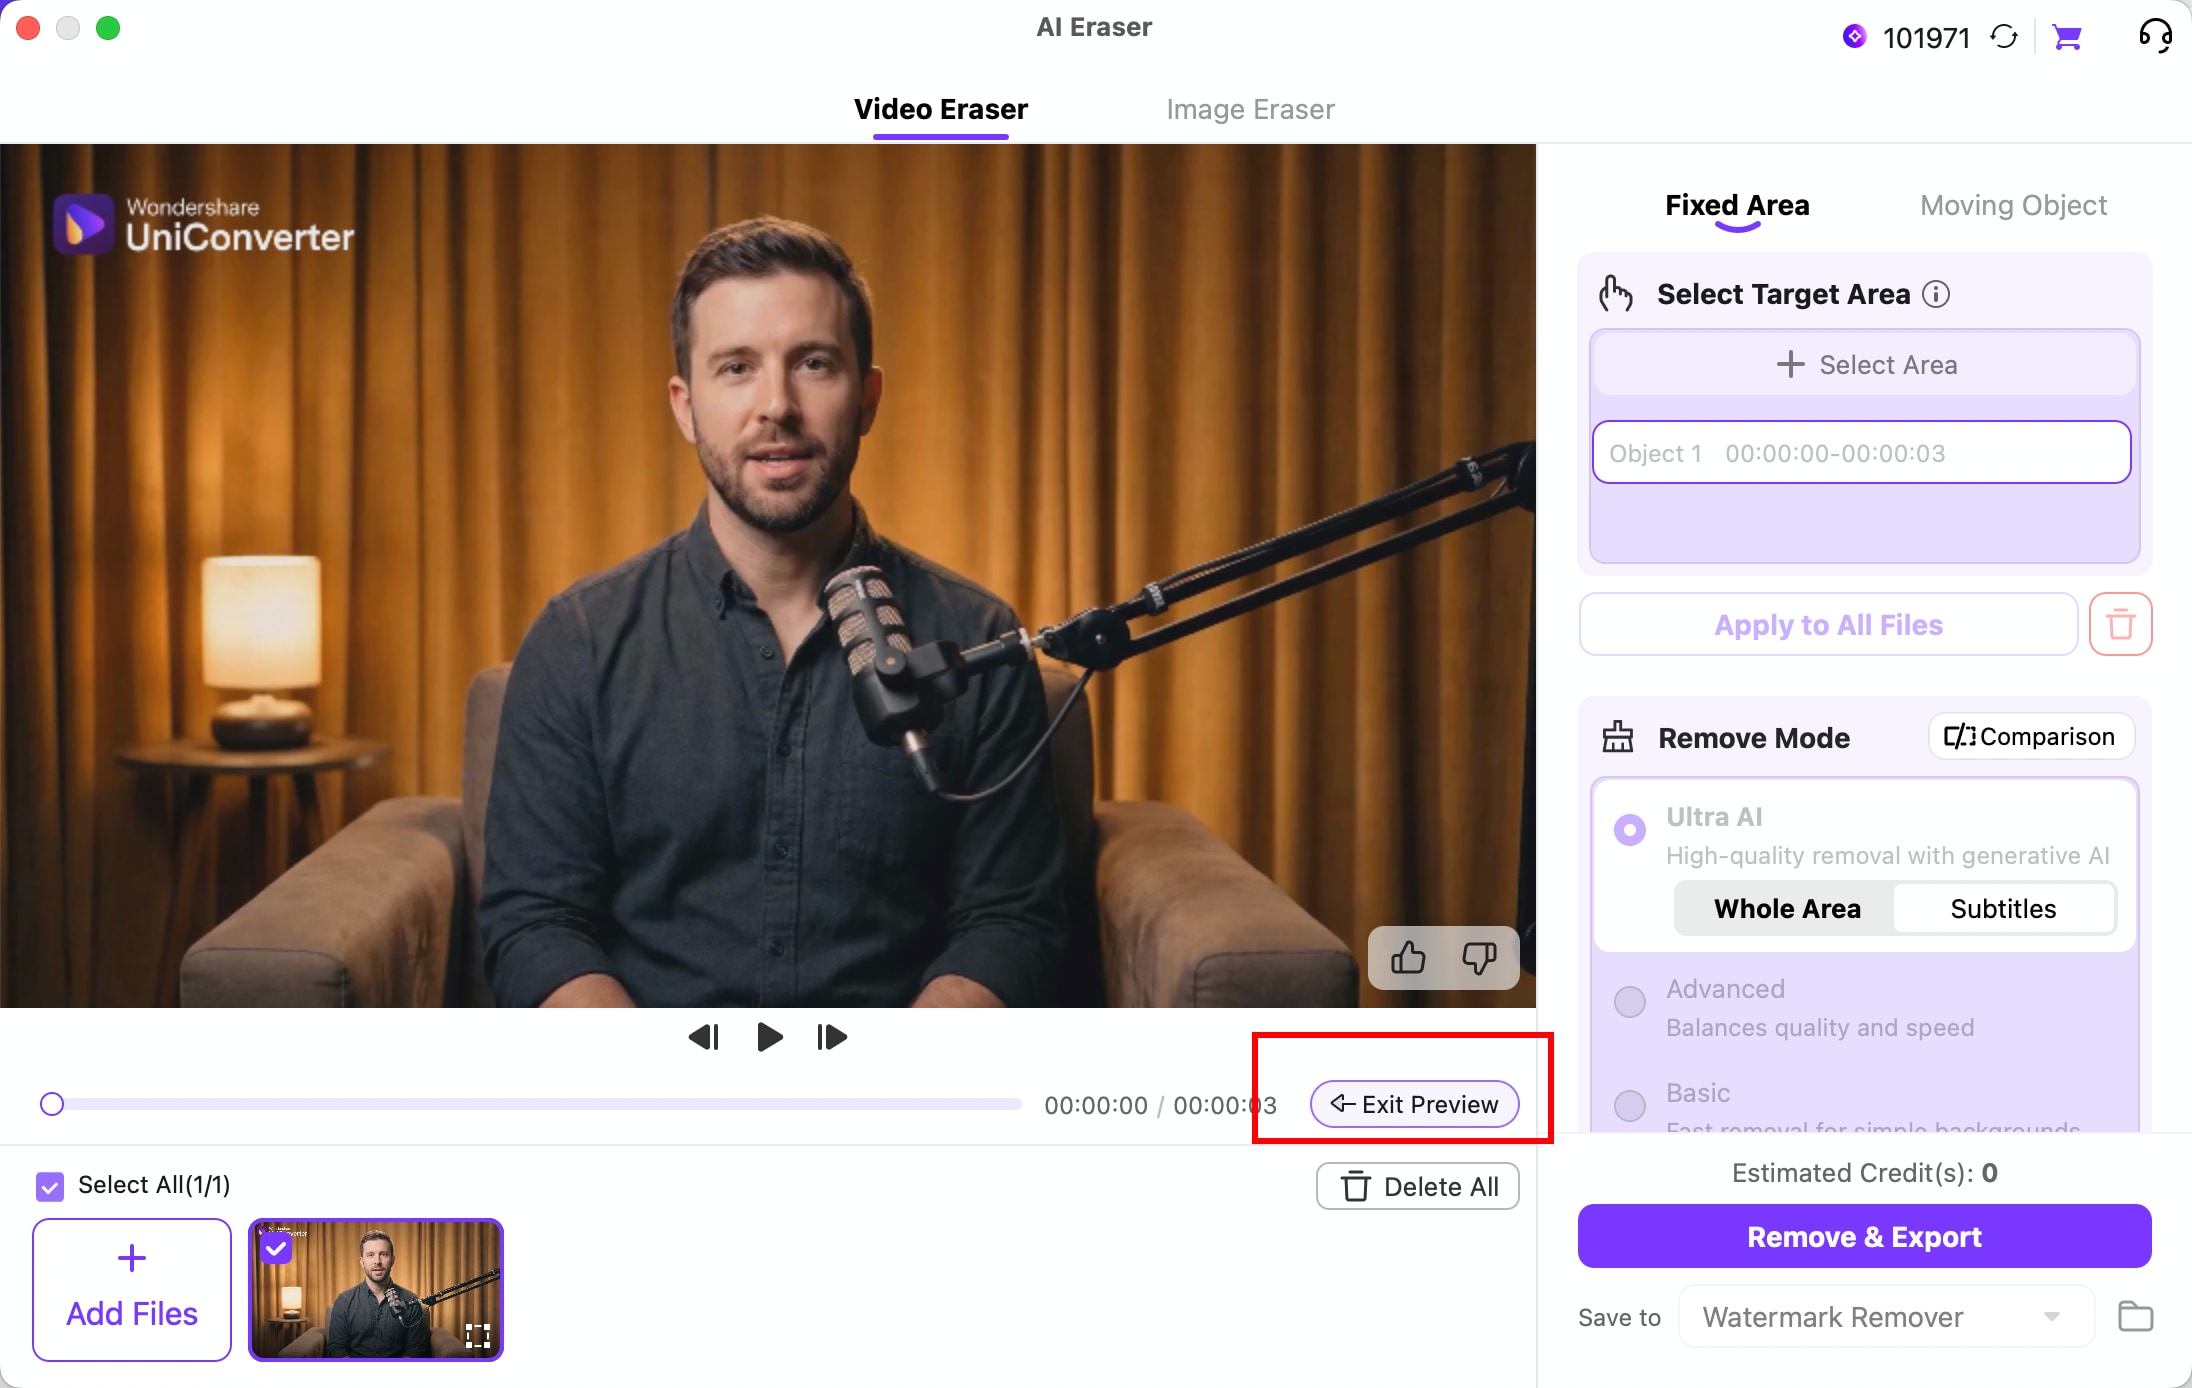The image size is (2192, 1388).
Task: Open the Fixed Area tab
Action: point(1737,205)
